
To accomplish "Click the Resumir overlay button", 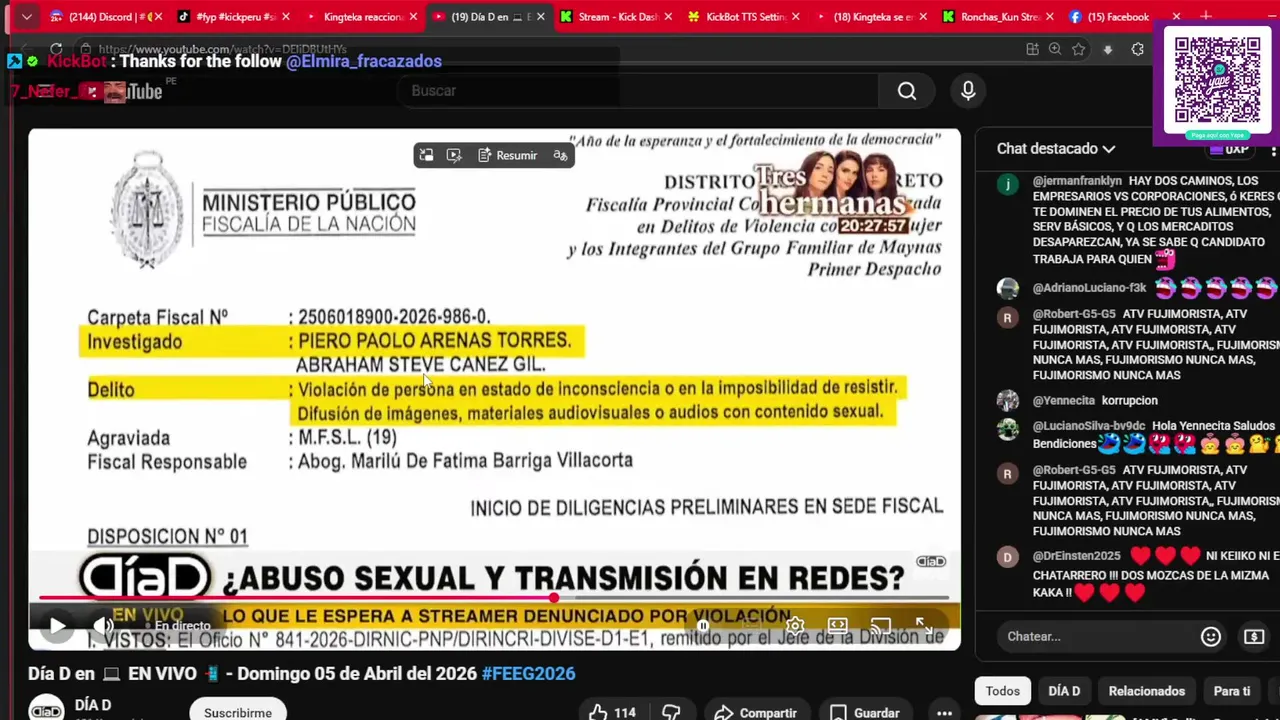I will (508, 155).
